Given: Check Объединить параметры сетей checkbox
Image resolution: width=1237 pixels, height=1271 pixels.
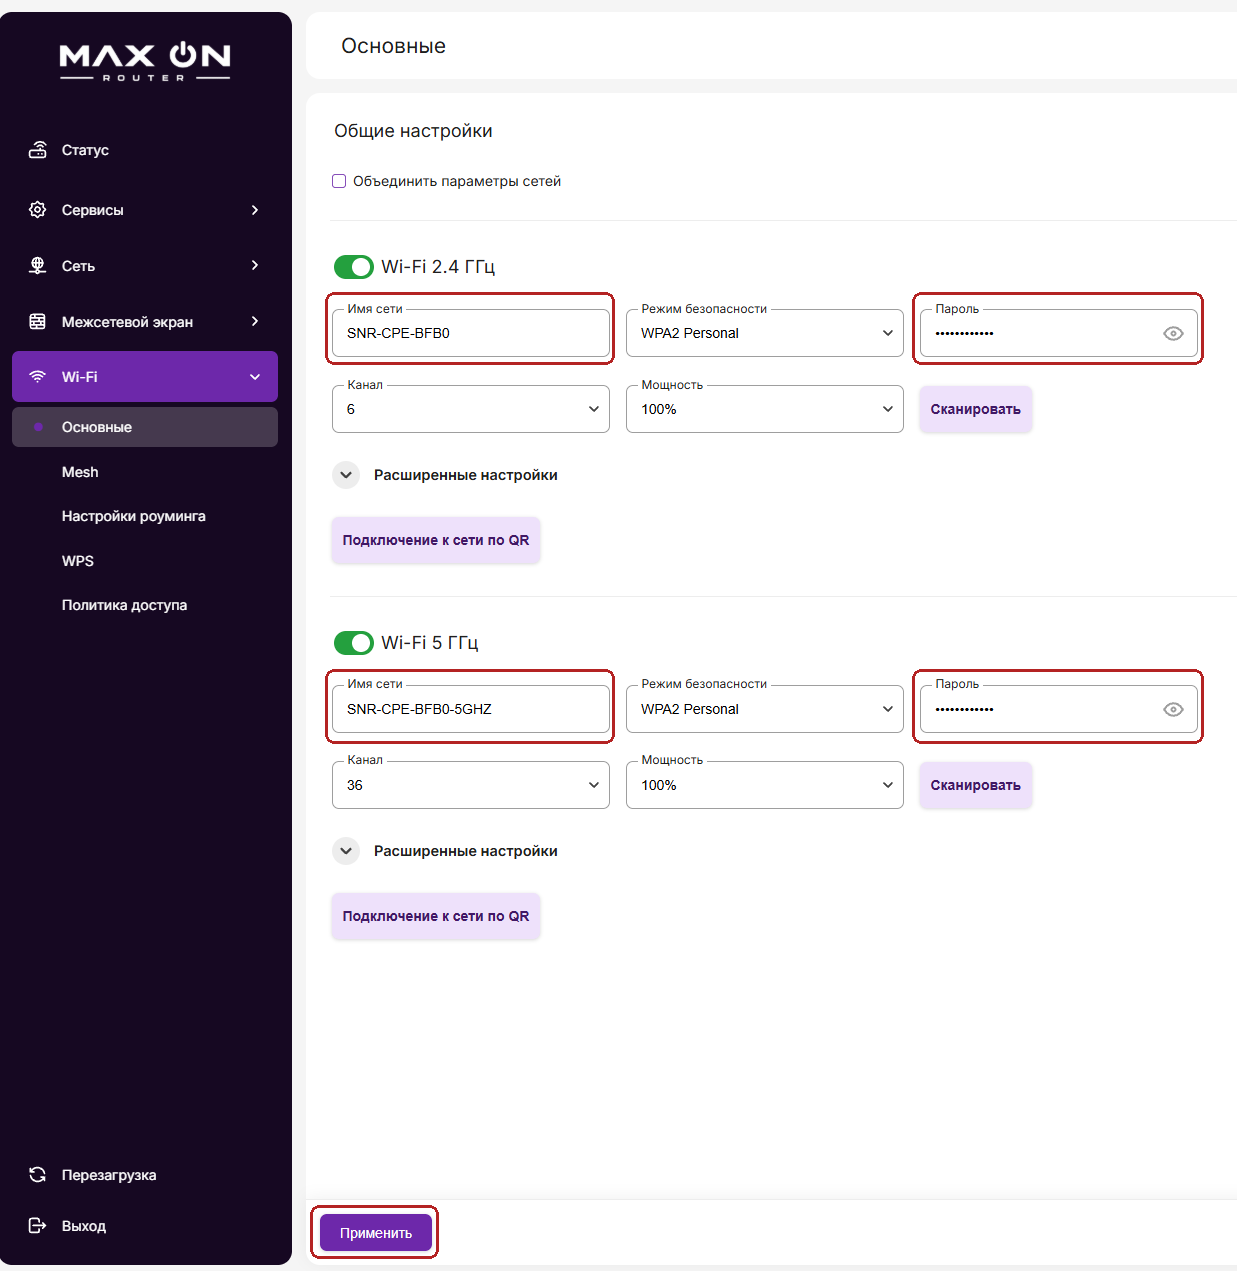Looking at the screenshot, I should point(339,181).
